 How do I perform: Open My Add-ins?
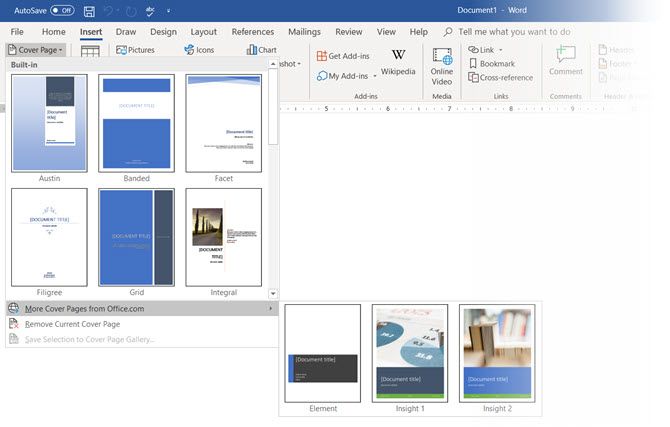click(342, 76)
